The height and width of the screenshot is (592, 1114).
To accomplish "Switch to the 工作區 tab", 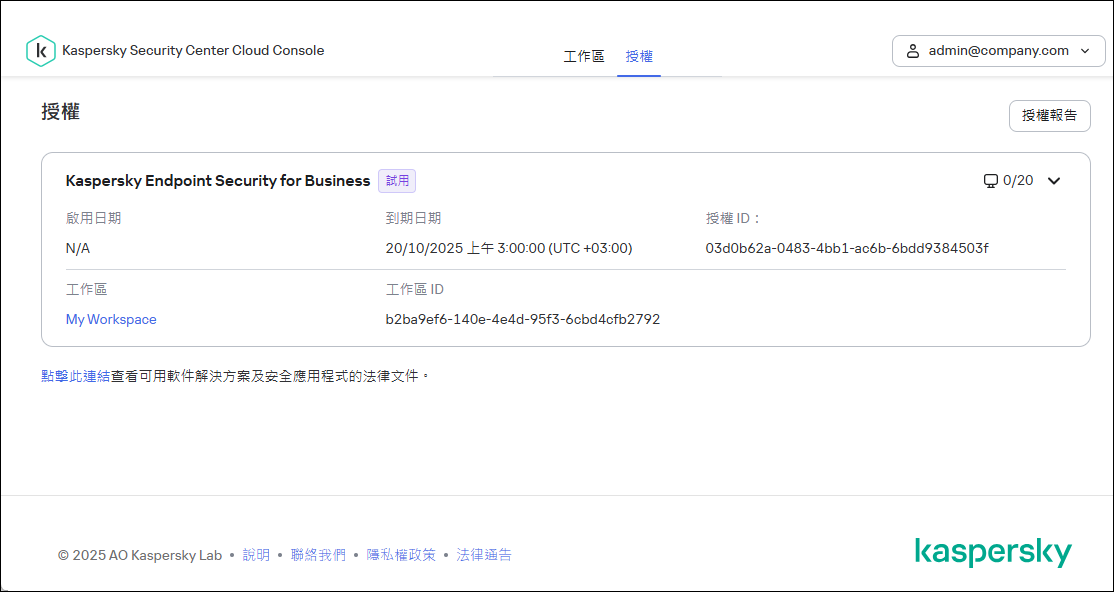I will pos(584,57).
